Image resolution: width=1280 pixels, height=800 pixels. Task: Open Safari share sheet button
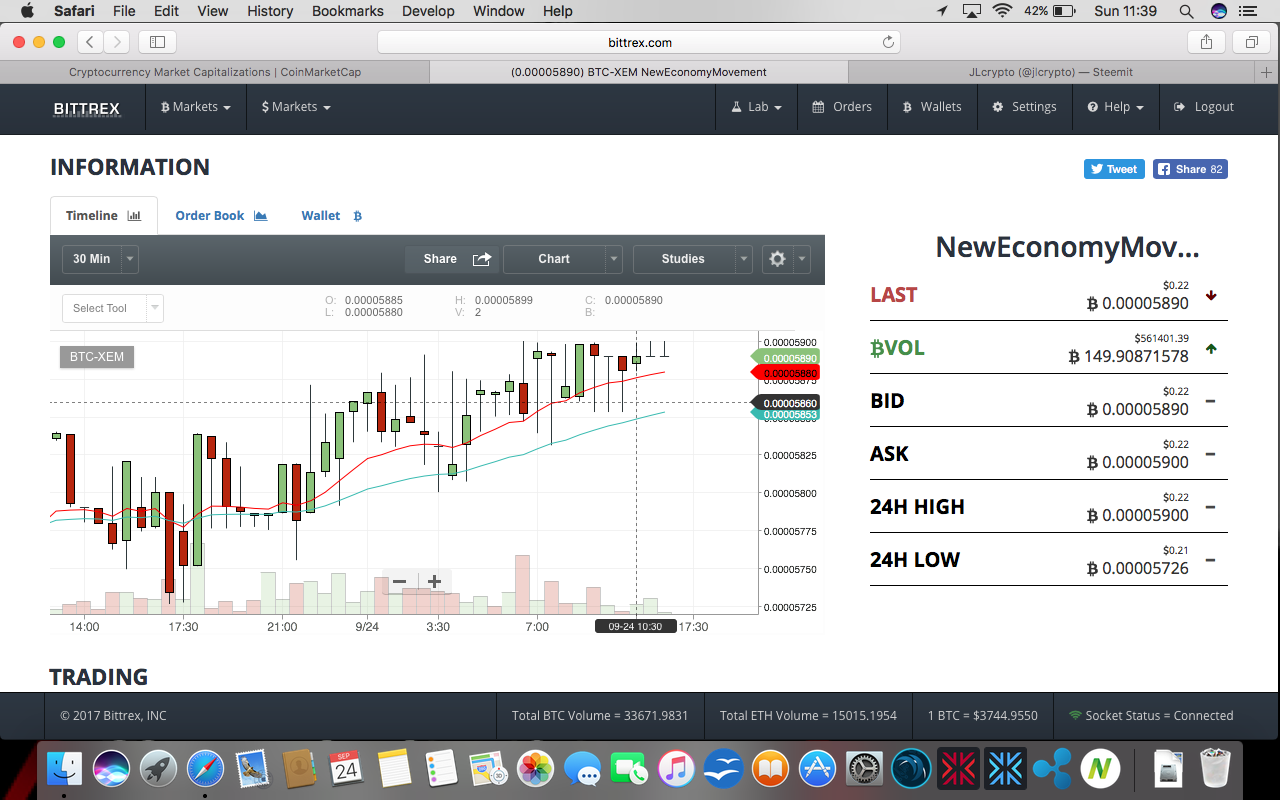tap(1206, 42)
